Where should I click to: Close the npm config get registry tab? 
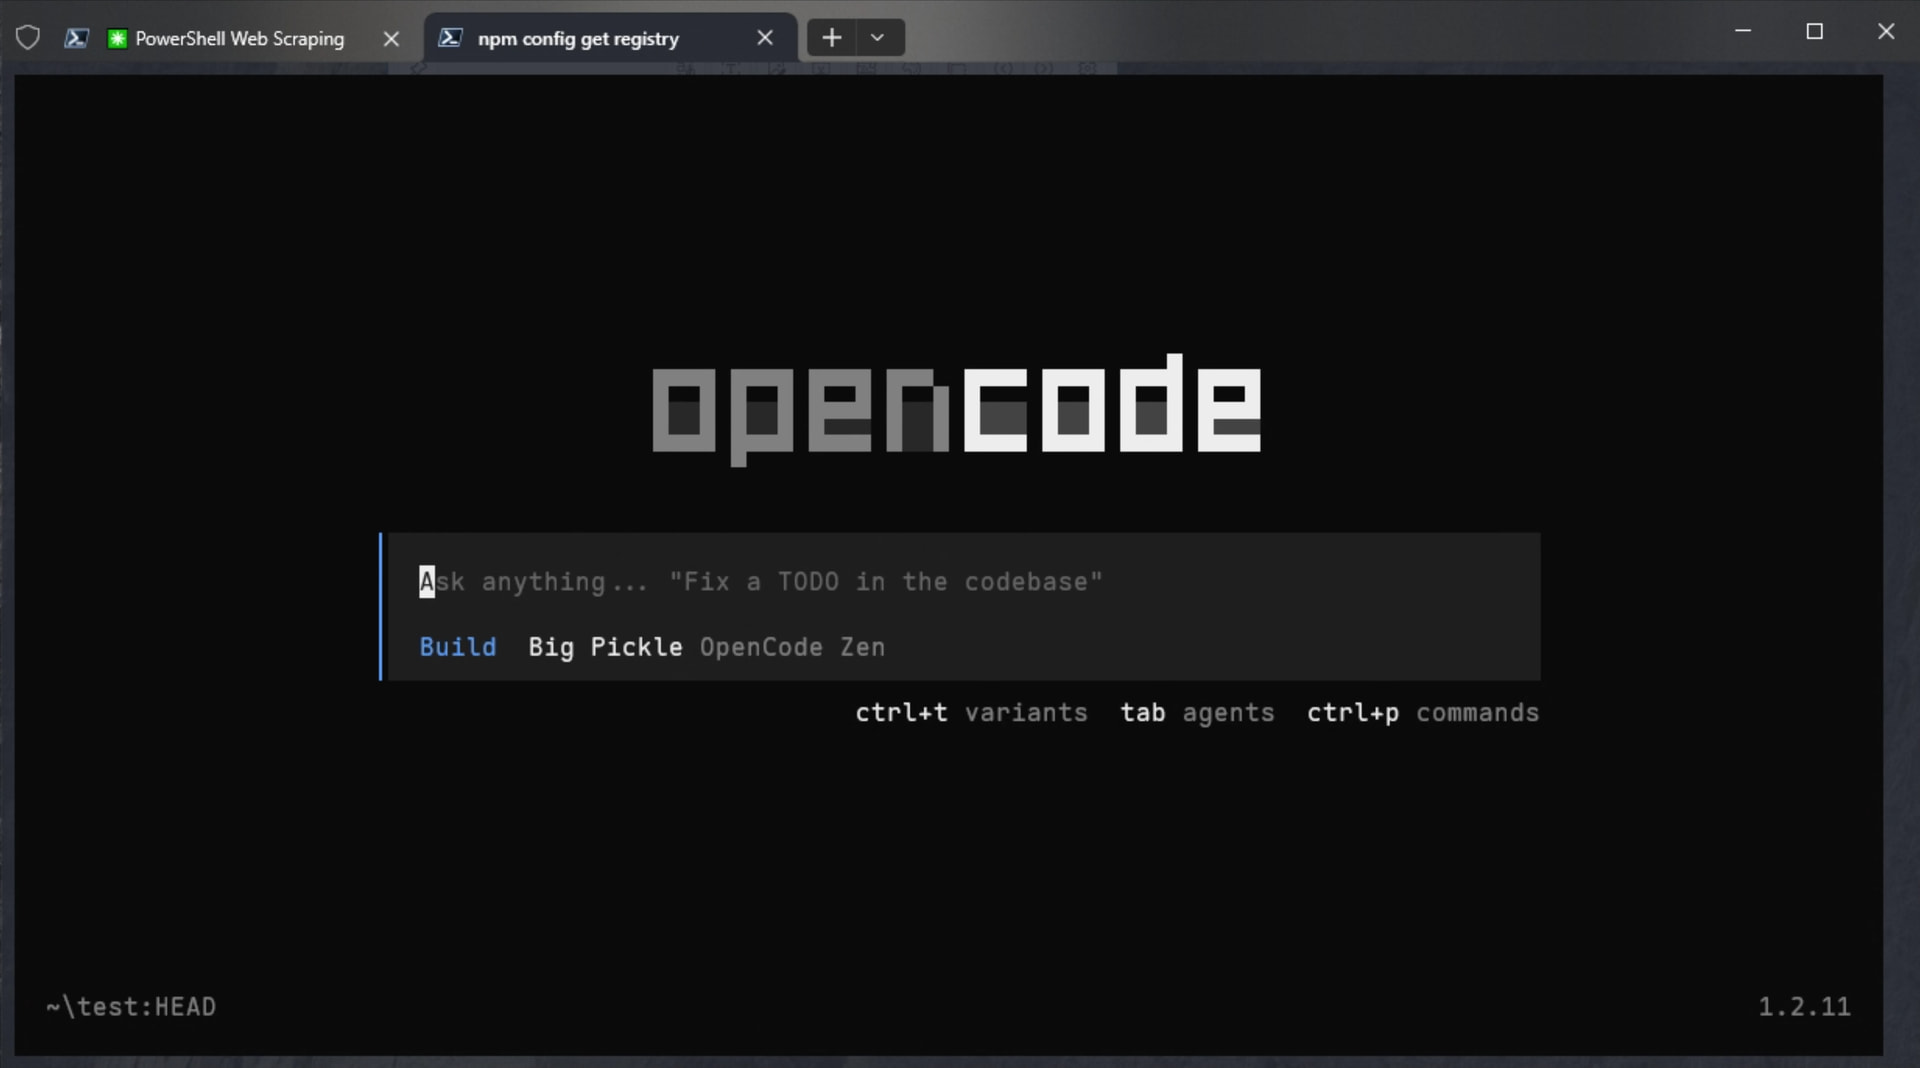point(765,38)
